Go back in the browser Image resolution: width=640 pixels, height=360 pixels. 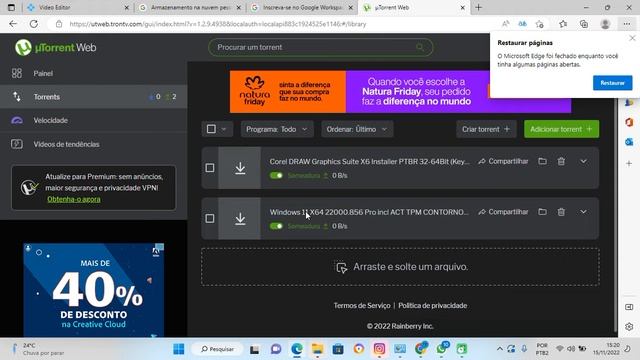point(13,24)
